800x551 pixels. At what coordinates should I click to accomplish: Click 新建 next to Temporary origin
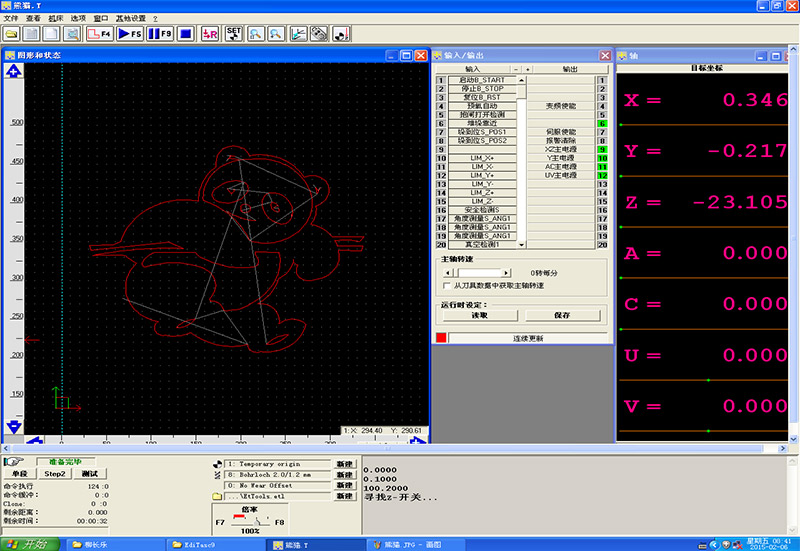point(345,464)
